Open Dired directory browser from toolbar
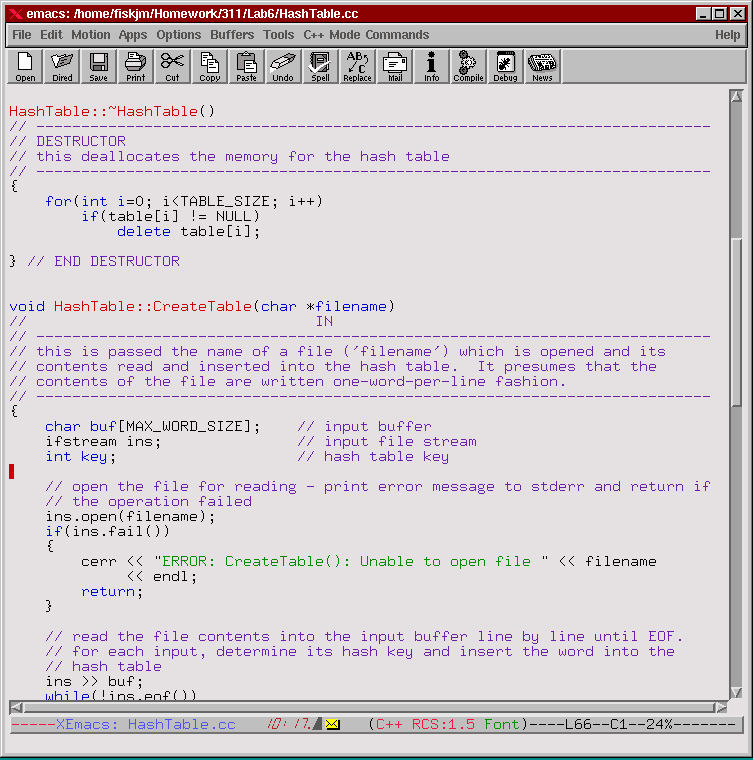Screen dimensions: 753x760 [x=62, y=66]
